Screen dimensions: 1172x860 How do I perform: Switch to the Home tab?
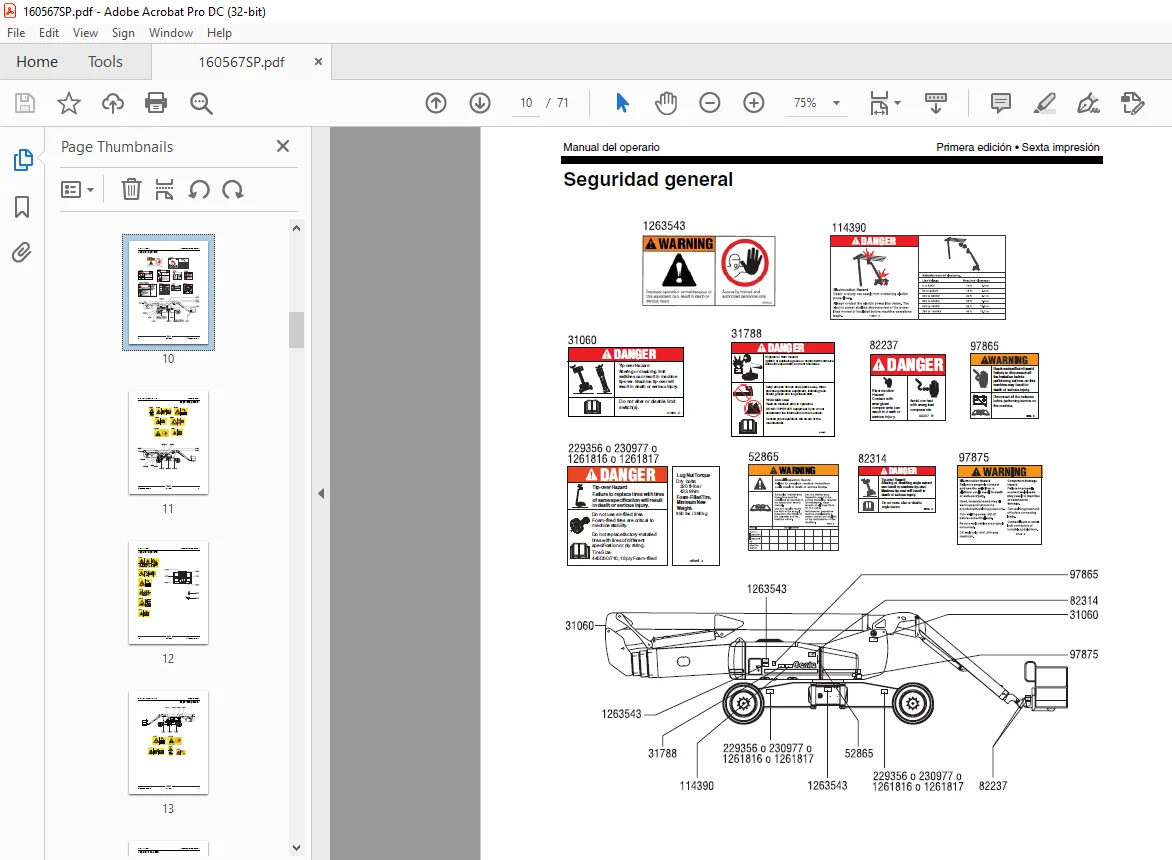tap(37, 62)
